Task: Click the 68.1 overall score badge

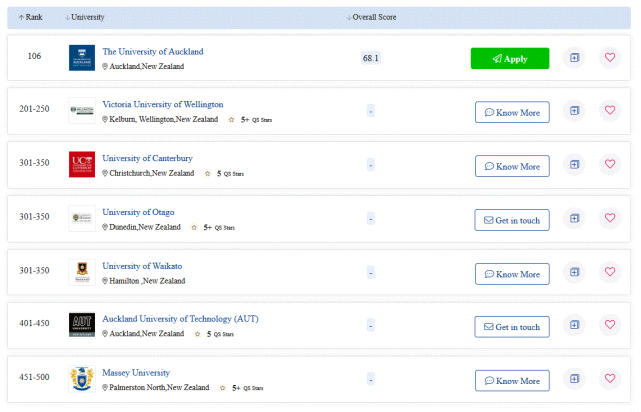Action: pos(370,58)
